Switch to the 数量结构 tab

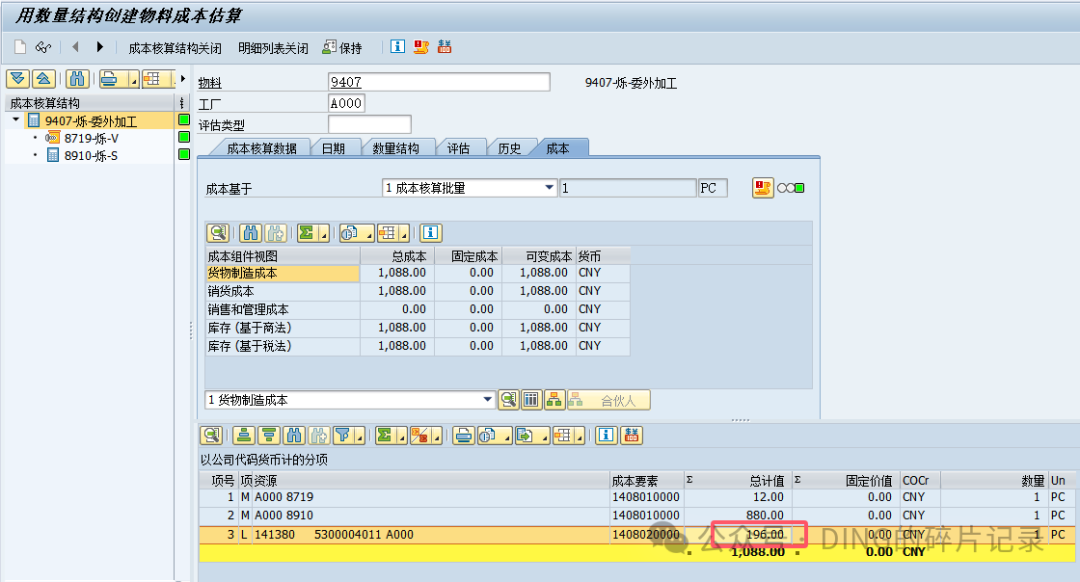pos(395,148)
